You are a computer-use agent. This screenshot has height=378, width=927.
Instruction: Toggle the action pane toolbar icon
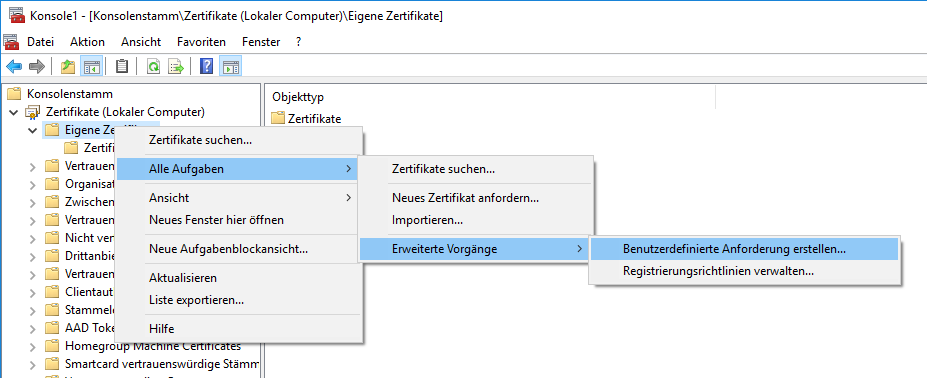pos(230,66)
